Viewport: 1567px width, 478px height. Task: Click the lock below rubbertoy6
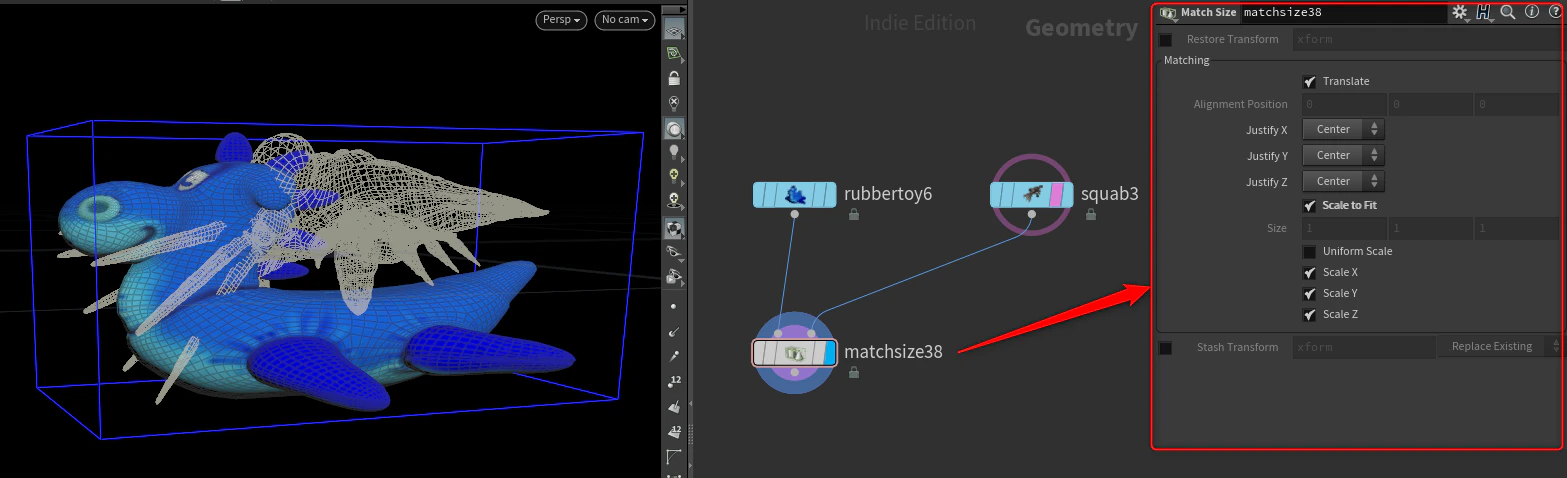click(x=854, y=214)
